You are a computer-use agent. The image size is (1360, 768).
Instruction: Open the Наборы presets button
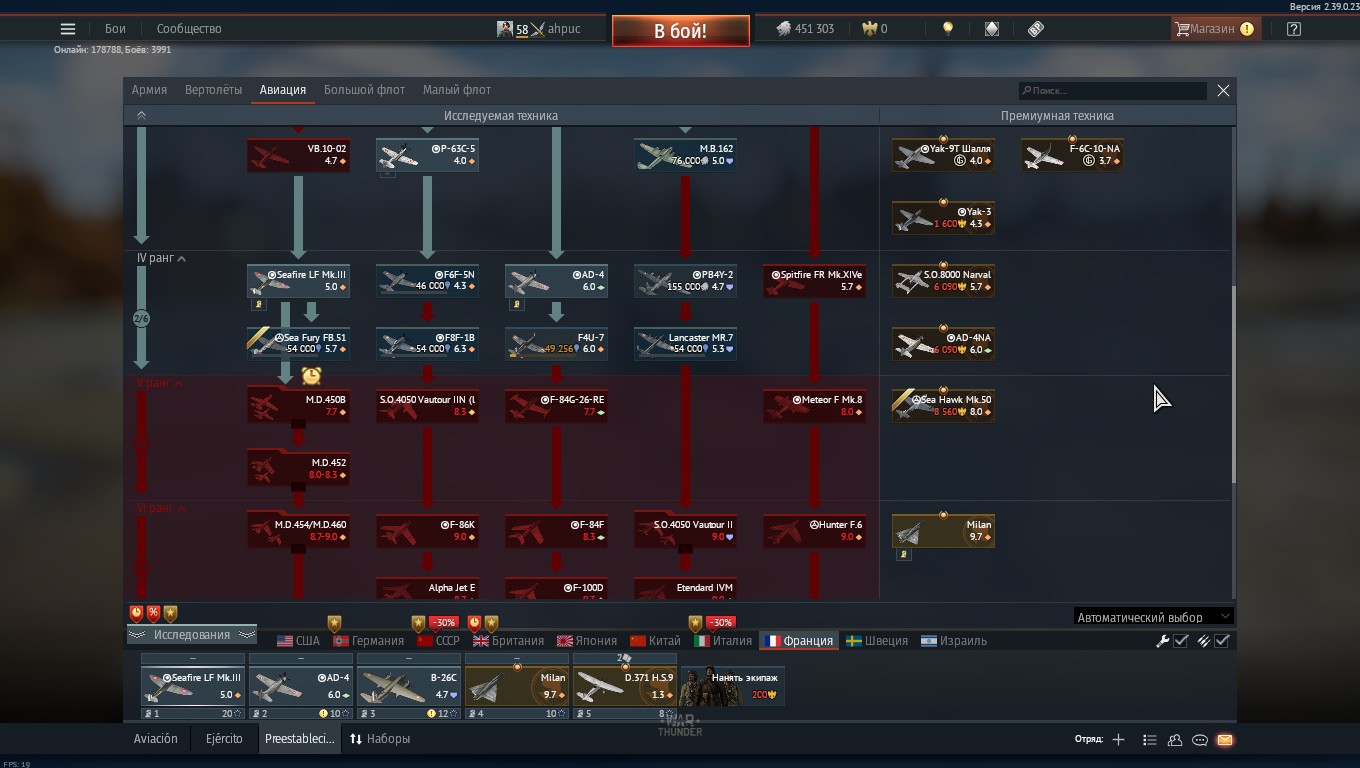(x=379, y=739)
